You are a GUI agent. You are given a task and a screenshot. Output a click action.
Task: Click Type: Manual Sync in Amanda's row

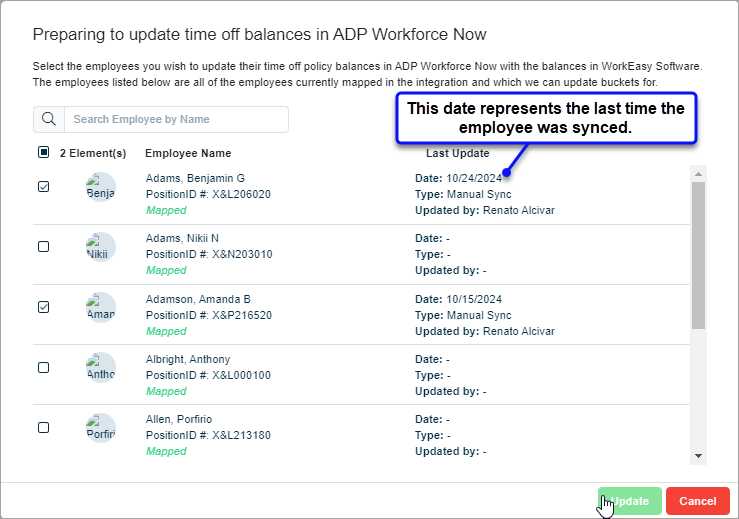463,315
